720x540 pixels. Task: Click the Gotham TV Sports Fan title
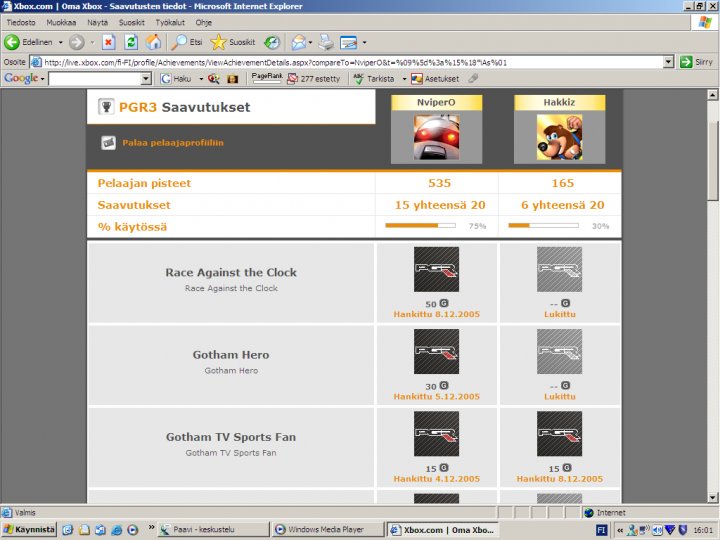pyautogui.click(x=231, y=437)
